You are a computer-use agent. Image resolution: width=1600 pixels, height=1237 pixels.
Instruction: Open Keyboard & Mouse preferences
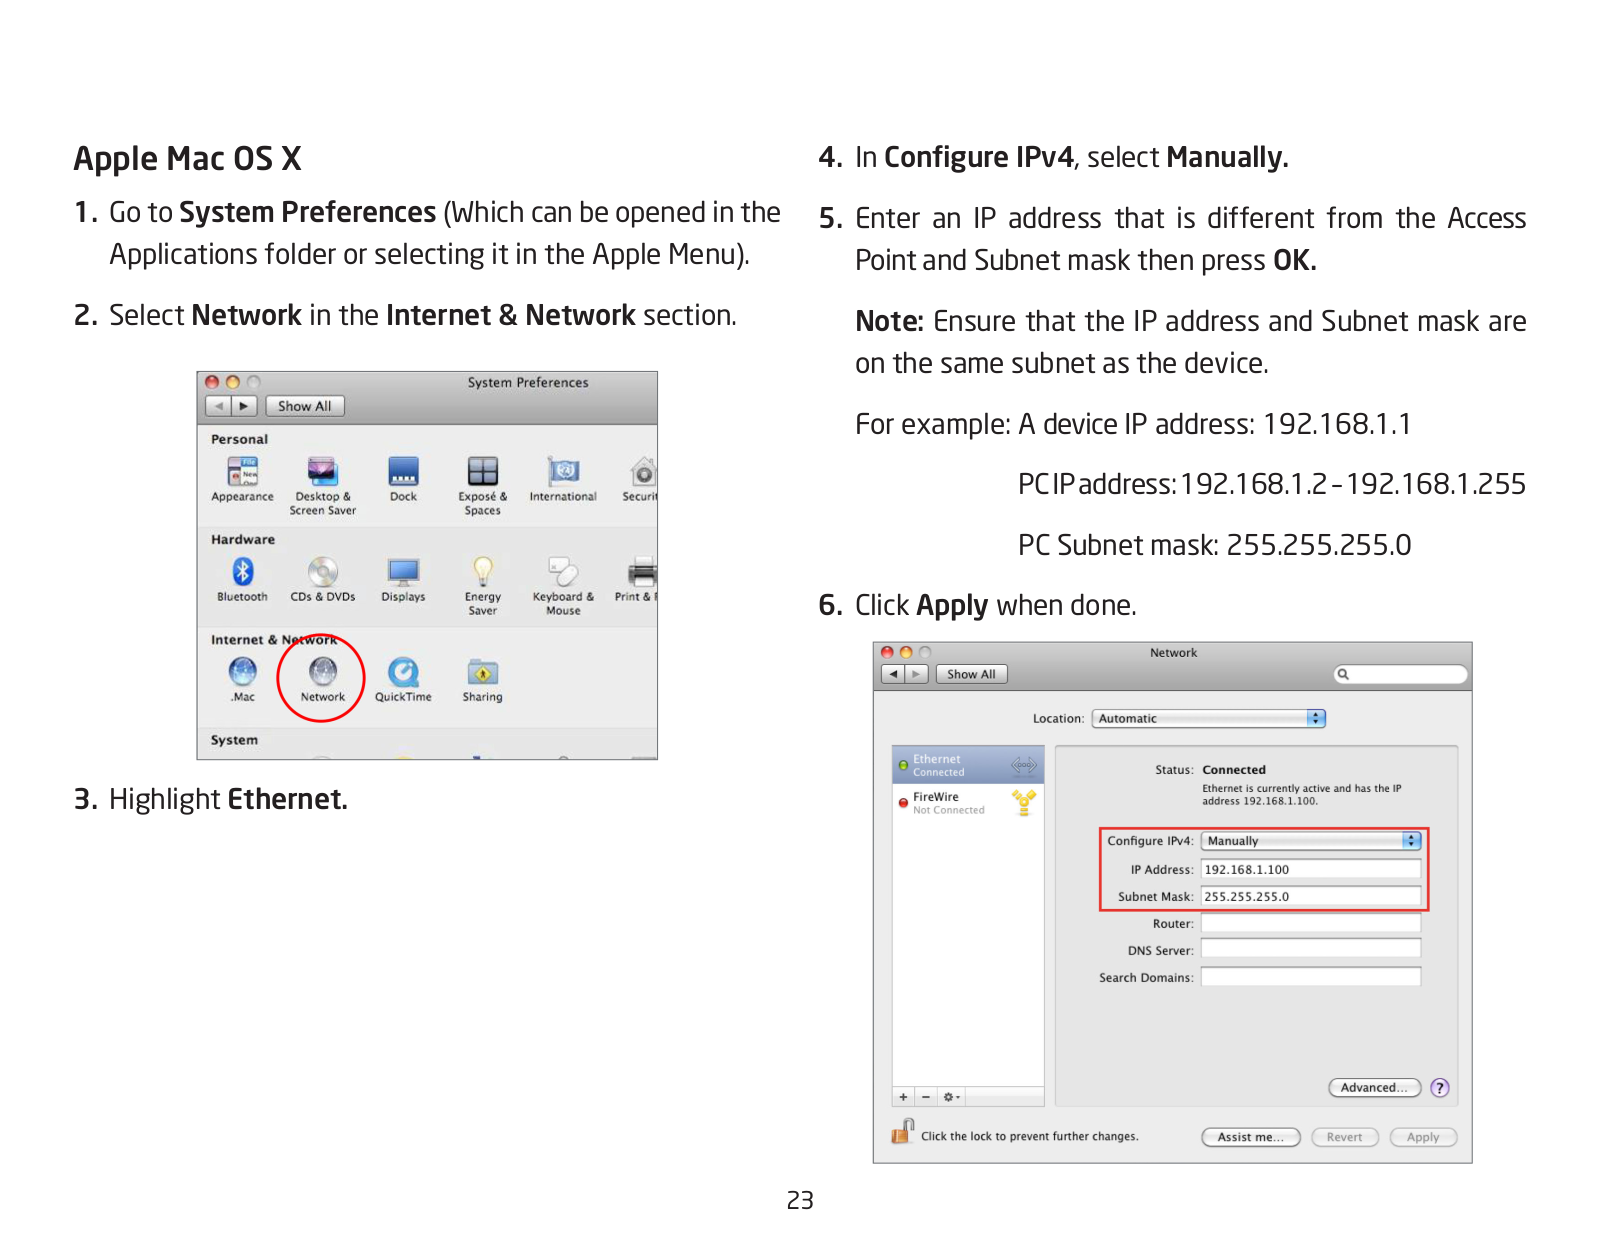pyautogui.click(x=563, y=586)
